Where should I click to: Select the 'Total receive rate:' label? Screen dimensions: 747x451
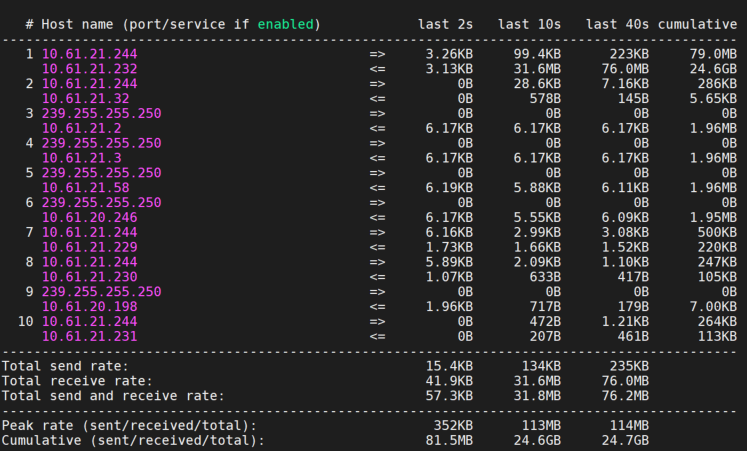(77, 381)
